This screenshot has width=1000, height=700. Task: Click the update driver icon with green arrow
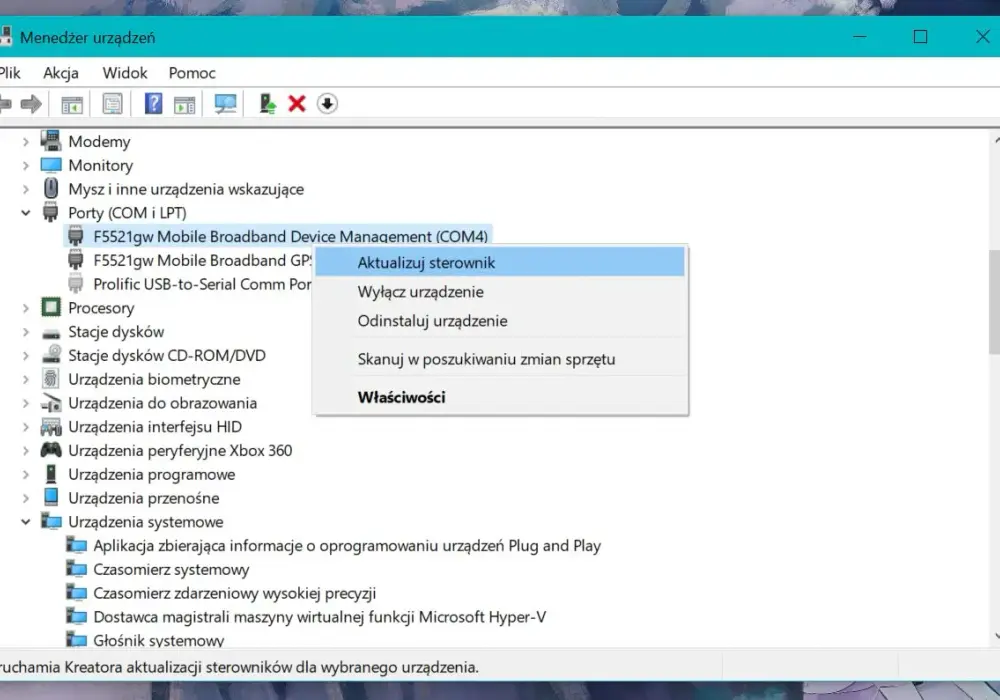tap(267, 103)
